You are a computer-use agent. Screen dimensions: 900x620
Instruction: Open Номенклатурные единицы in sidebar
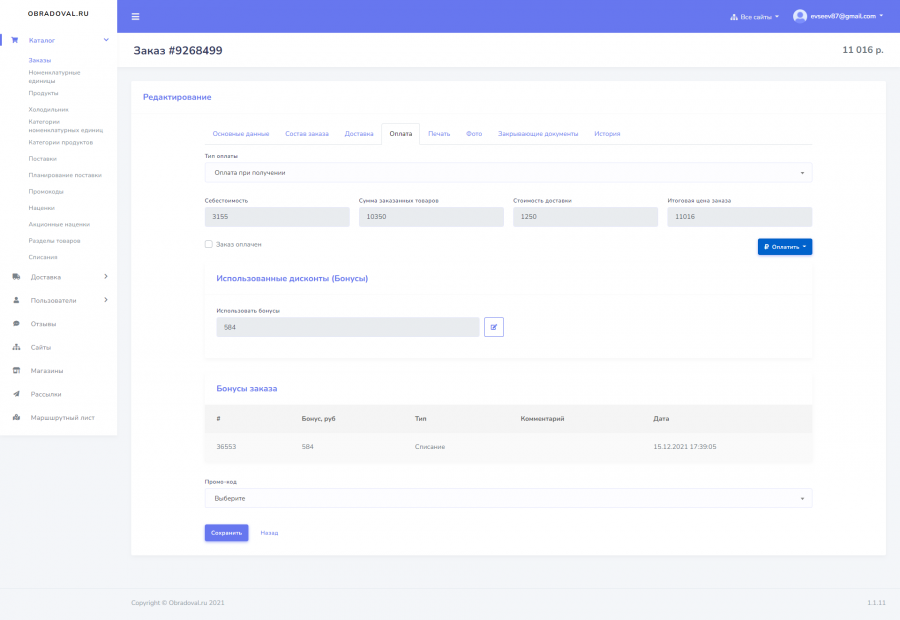click(55, 76)
